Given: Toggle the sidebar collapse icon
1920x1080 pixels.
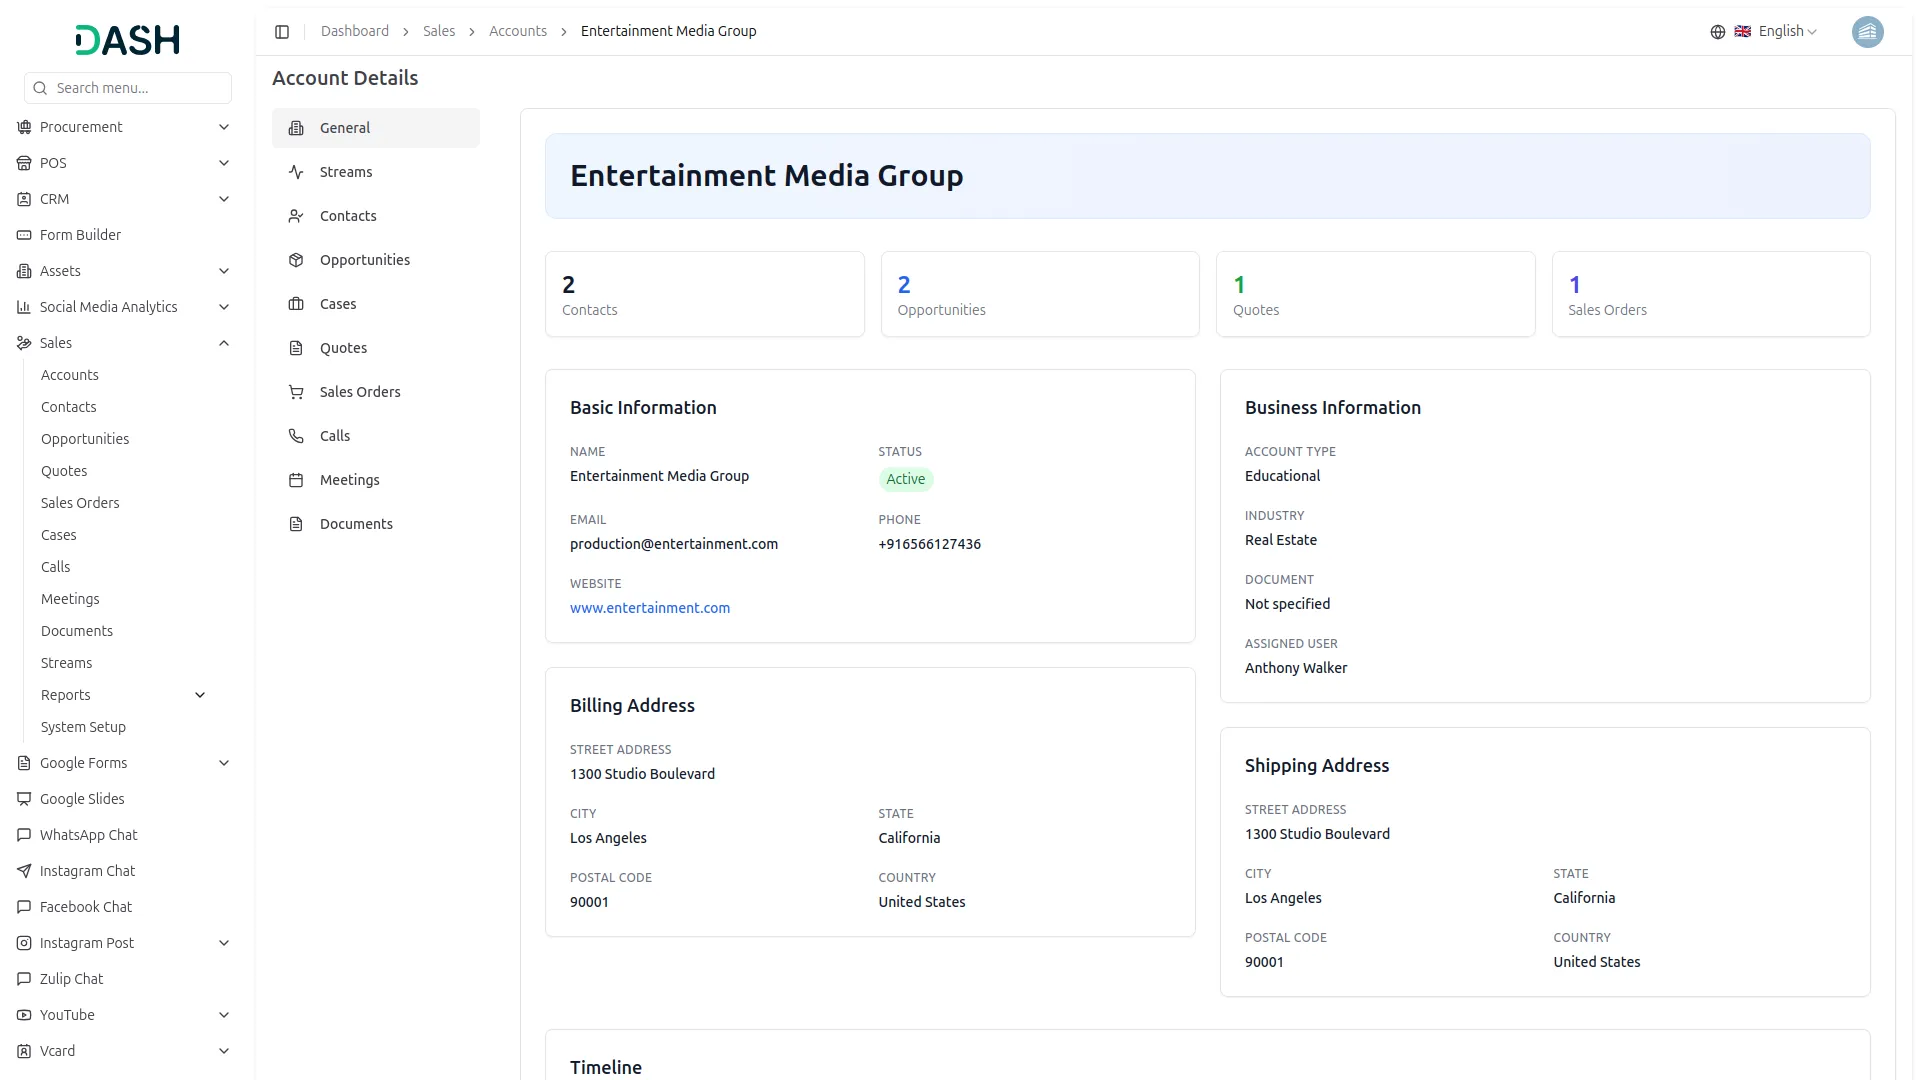Looking at the screenshot, I should coord(282,32).
